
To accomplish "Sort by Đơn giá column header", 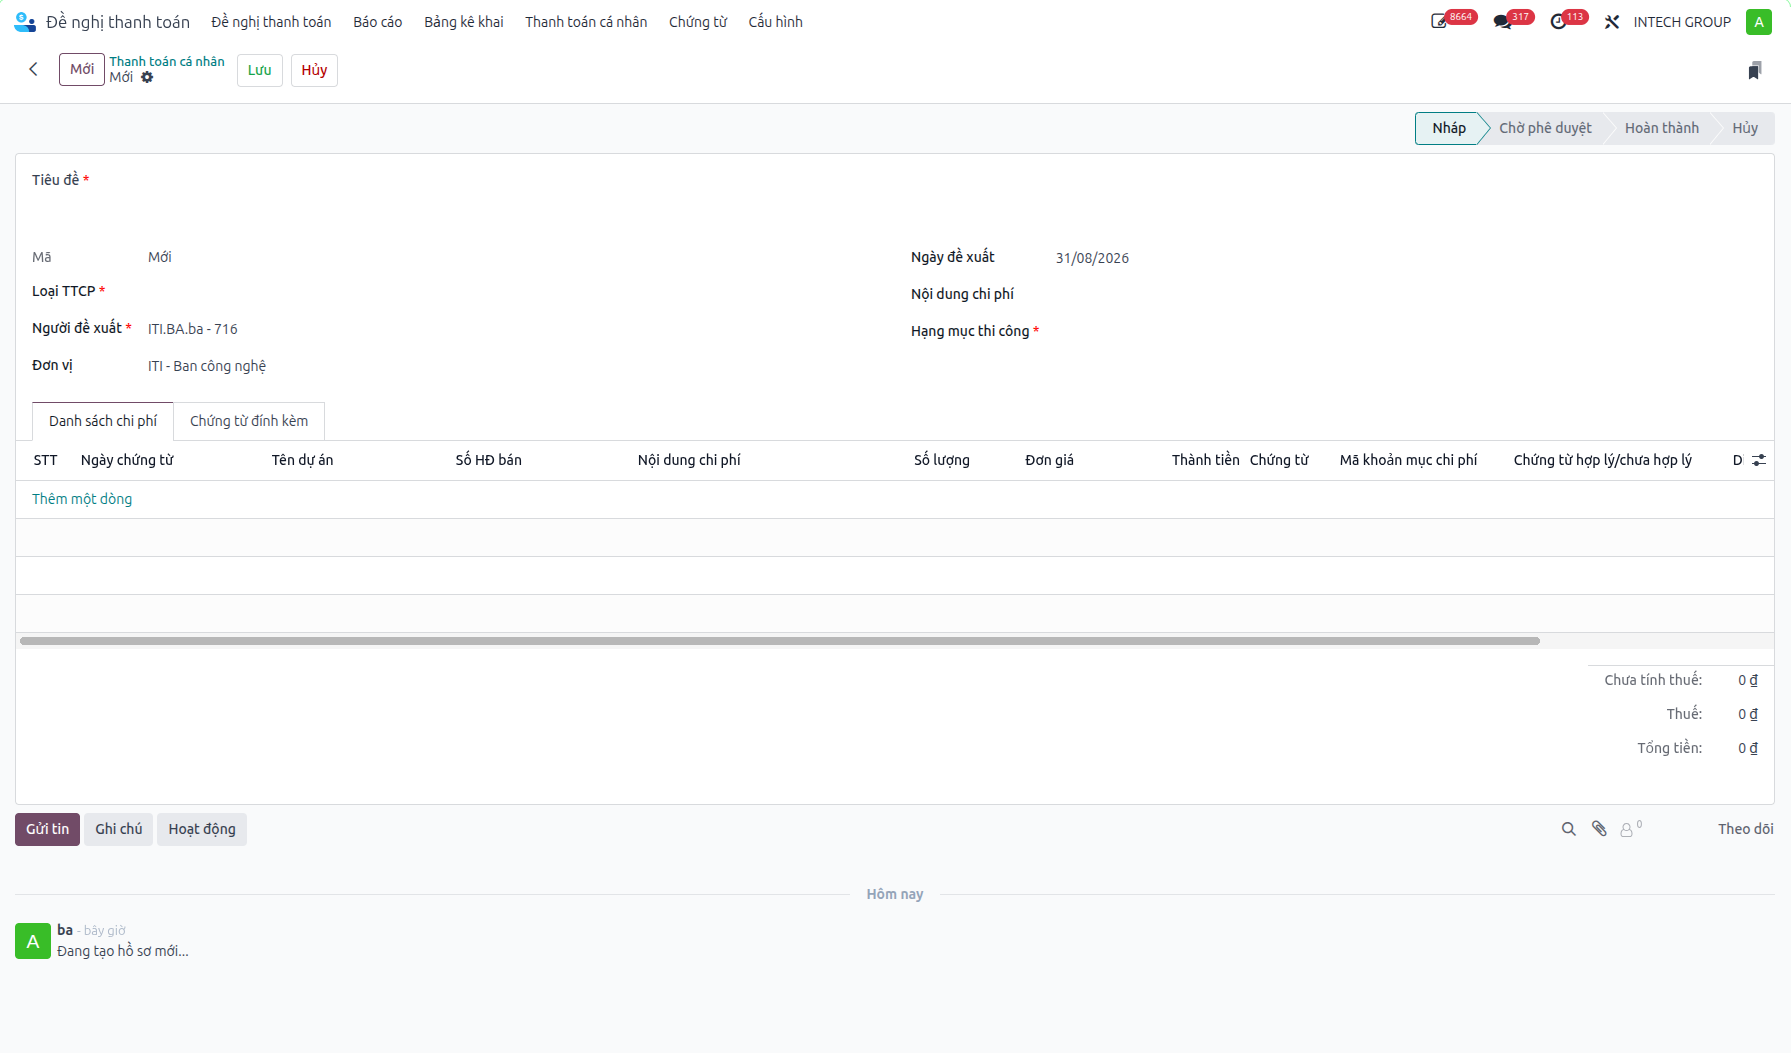I will coord(1049,460).
